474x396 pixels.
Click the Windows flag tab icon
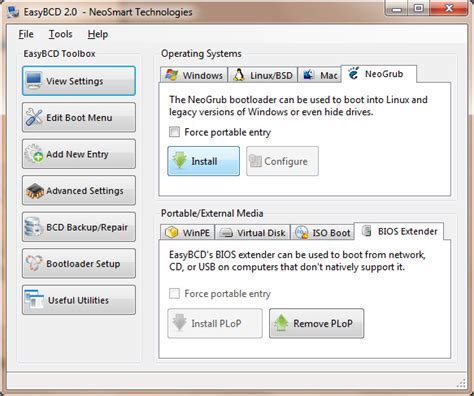[x=172, y=75]
